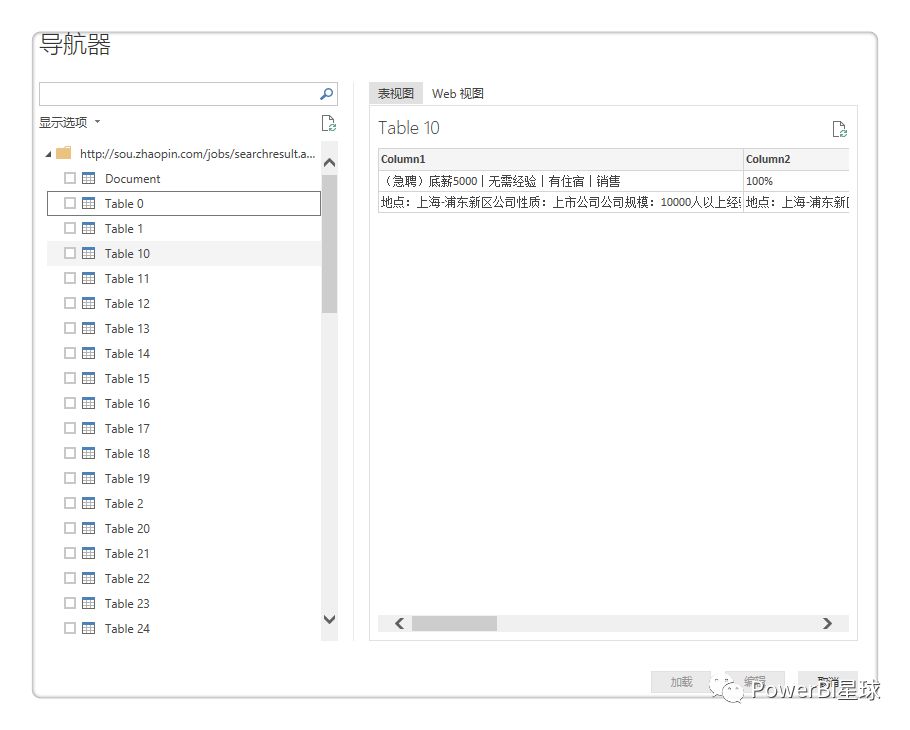Select the Table 14 row
Screen dimensions: 910x730
[183, 353]
